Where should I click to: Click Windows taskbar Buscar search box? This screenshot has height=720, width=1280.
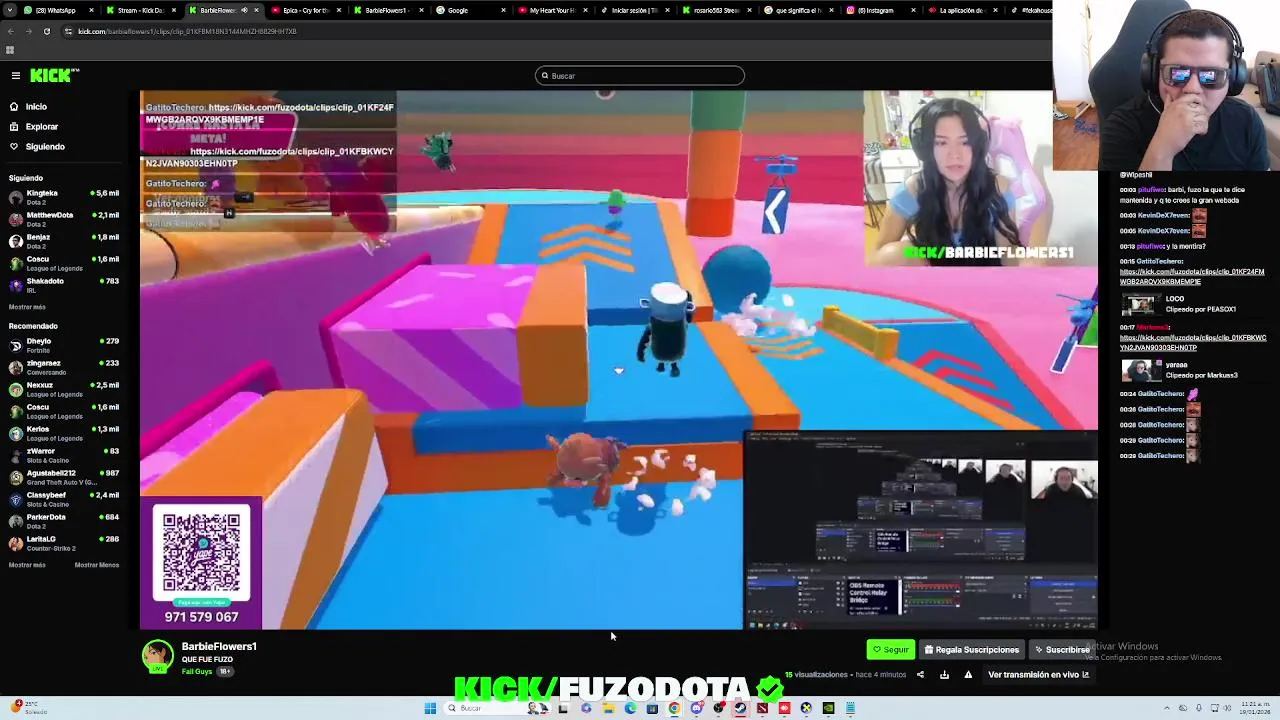coord(497,708)
